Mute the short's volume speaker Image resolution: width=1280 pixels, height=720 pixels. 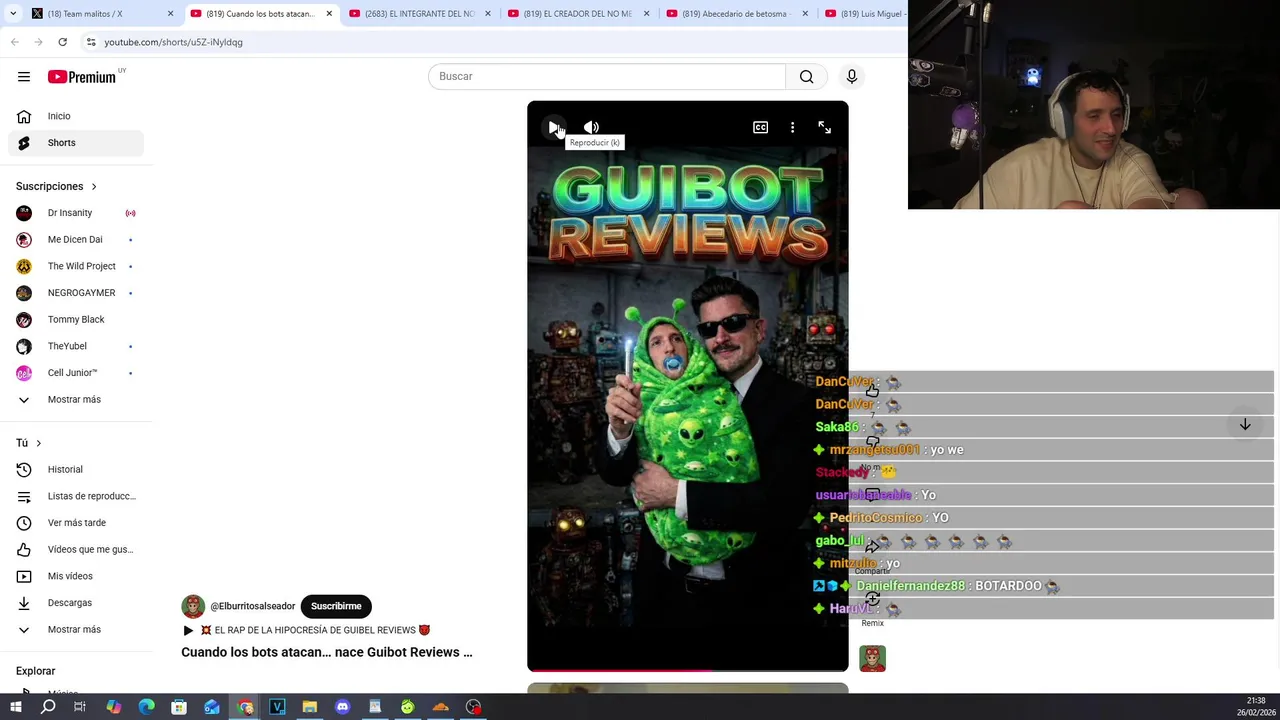click(x=591, y=127)
